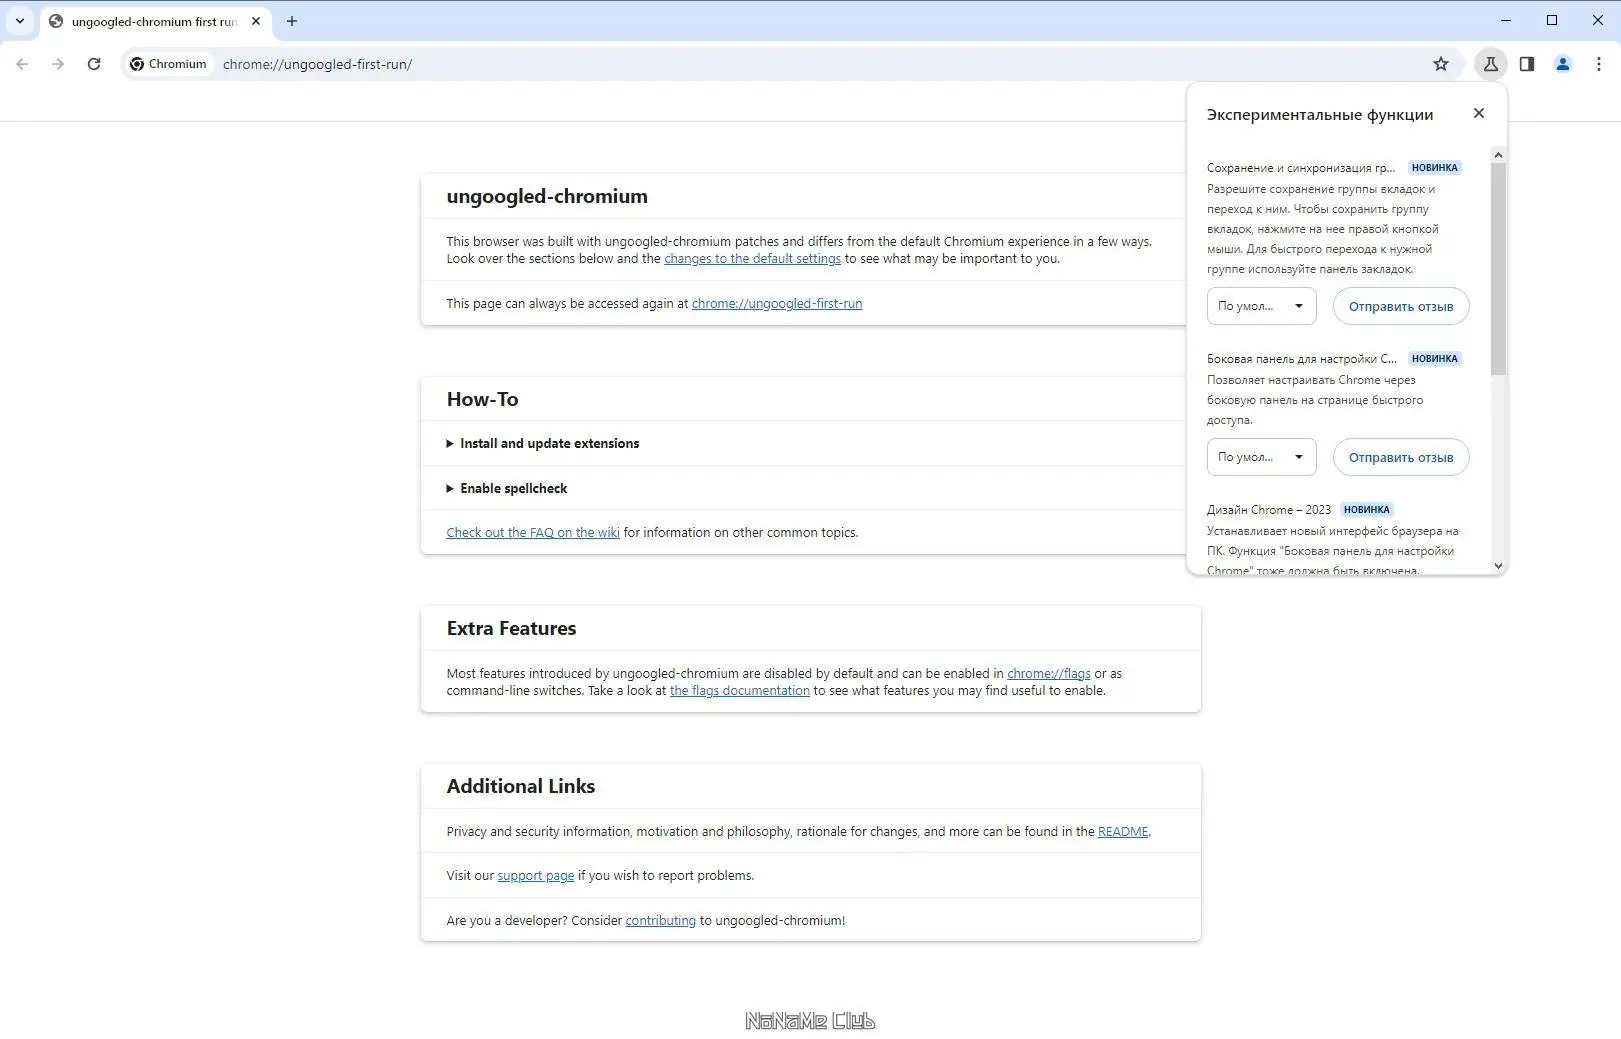Click the 'ungoogled-chromium' page heading

[547, 196]
